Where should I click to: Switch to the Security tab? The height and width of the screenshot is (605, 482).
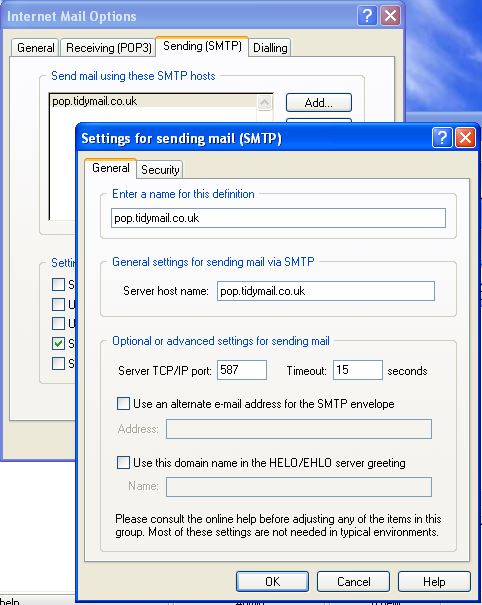coord(160,170)
